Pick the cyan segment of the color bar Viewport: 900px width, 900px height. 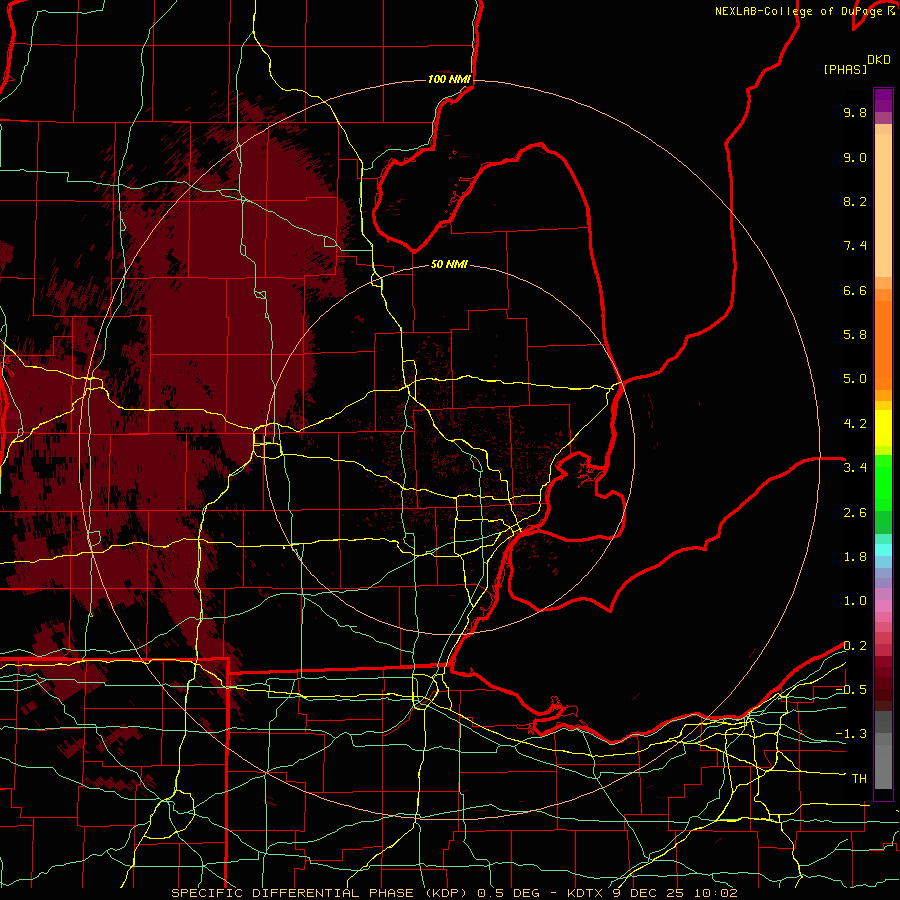(x=883, y=549)
